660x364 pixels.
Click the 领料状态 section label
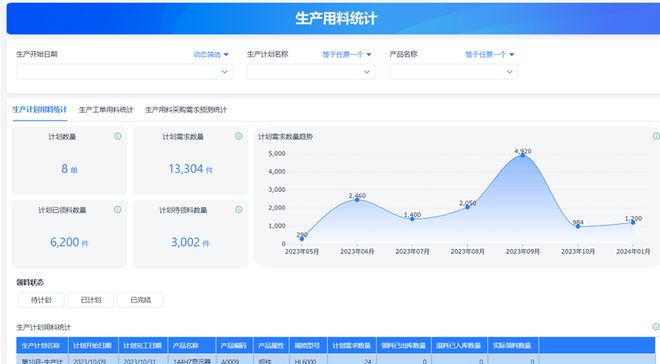[x=30, y=282]
